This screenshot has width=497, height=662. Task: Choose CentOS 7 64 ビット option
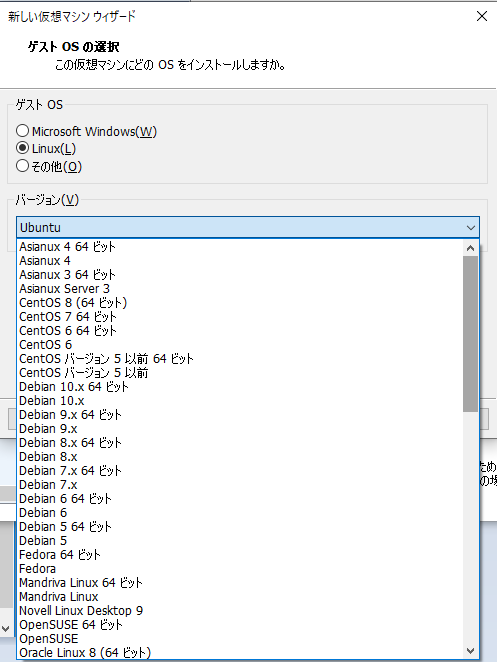click(241, 317)
